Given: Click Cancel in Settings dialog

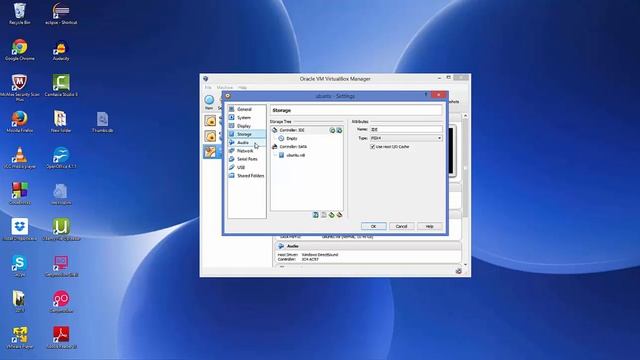Looking at the screenshot, I should coord(401,227).
